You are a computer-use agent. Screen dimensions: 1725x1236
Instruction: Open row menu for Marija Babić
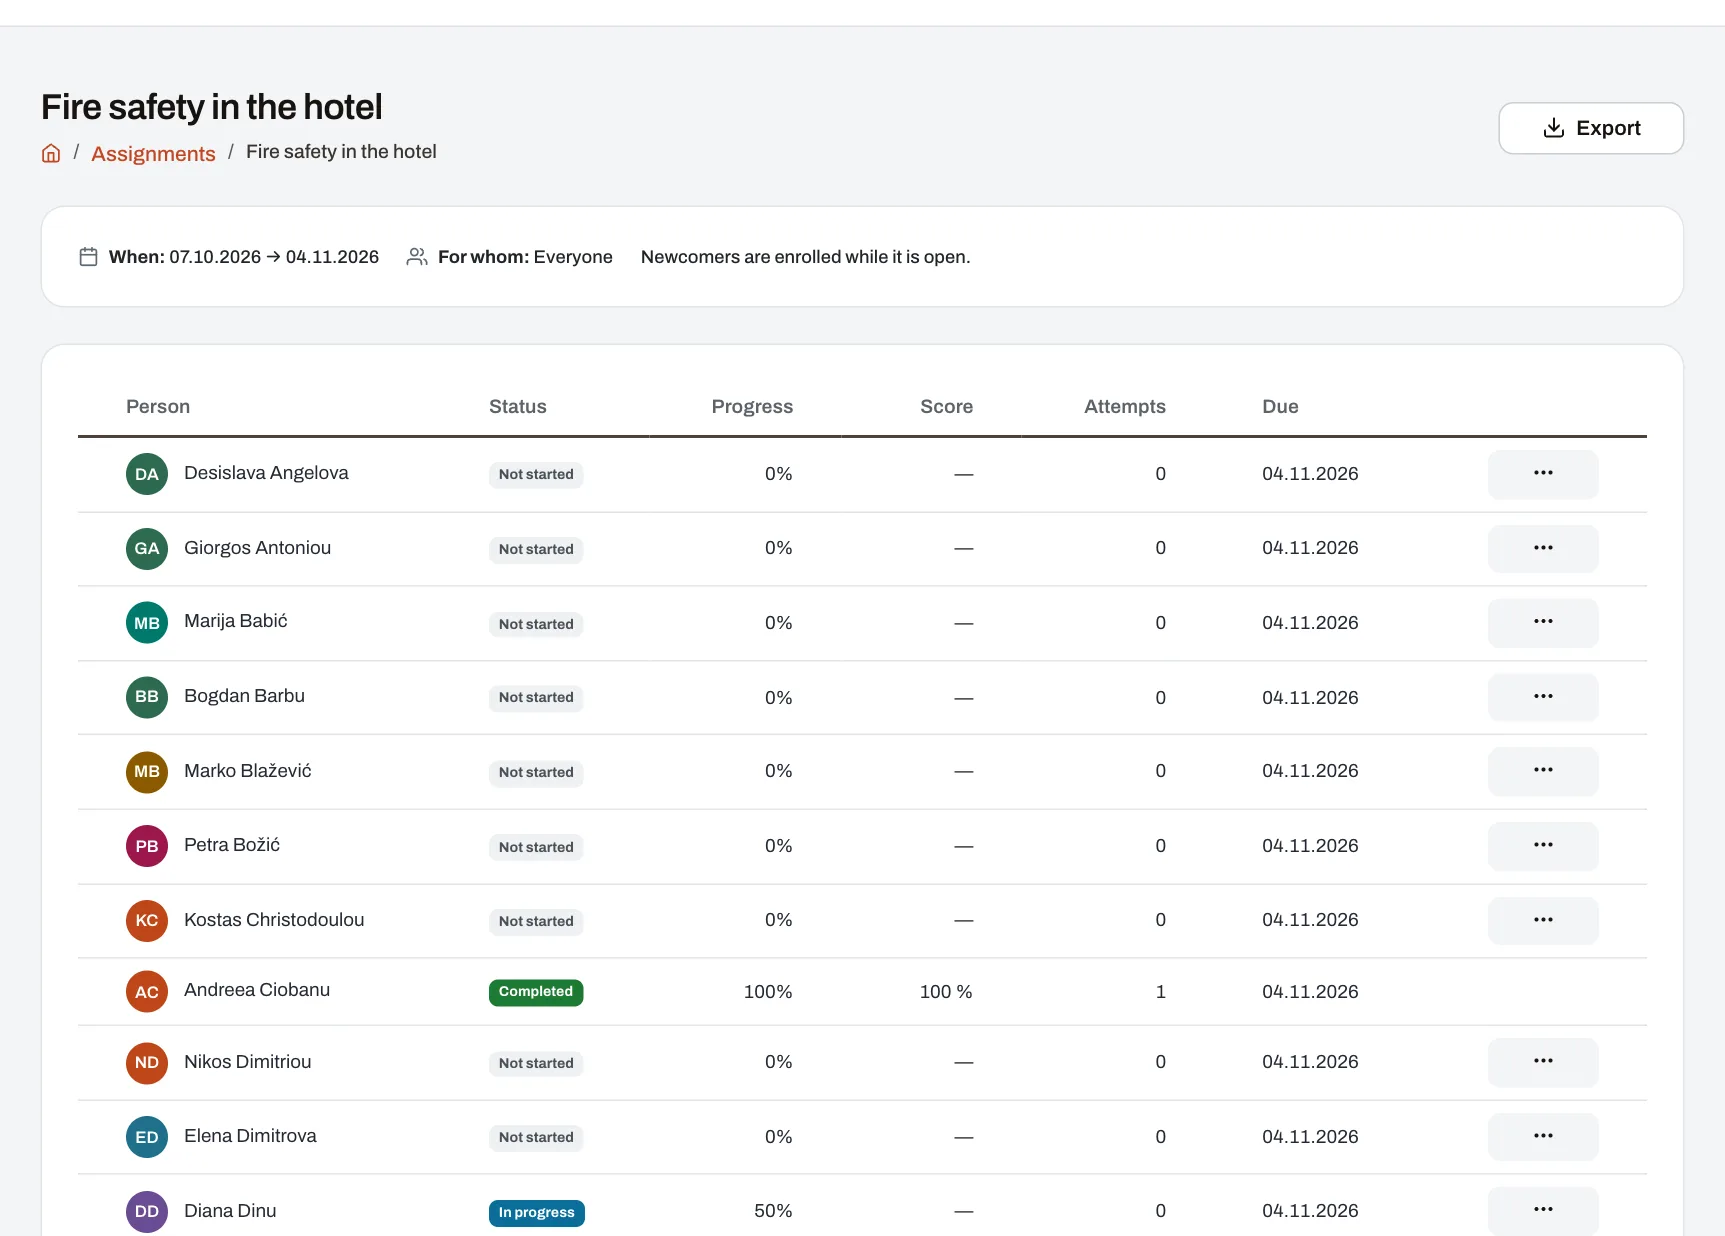tap(1542, 623)
